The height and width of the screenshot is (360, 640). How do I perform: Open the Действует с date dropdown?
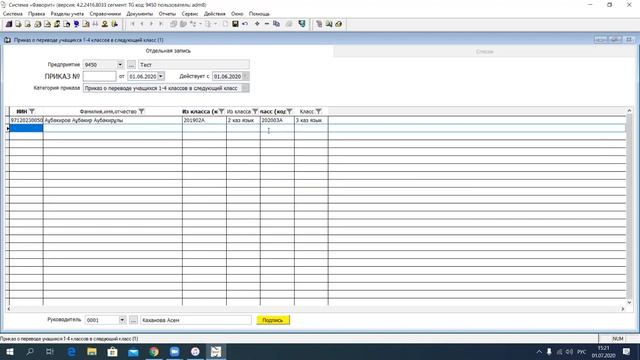pos(245,76)
